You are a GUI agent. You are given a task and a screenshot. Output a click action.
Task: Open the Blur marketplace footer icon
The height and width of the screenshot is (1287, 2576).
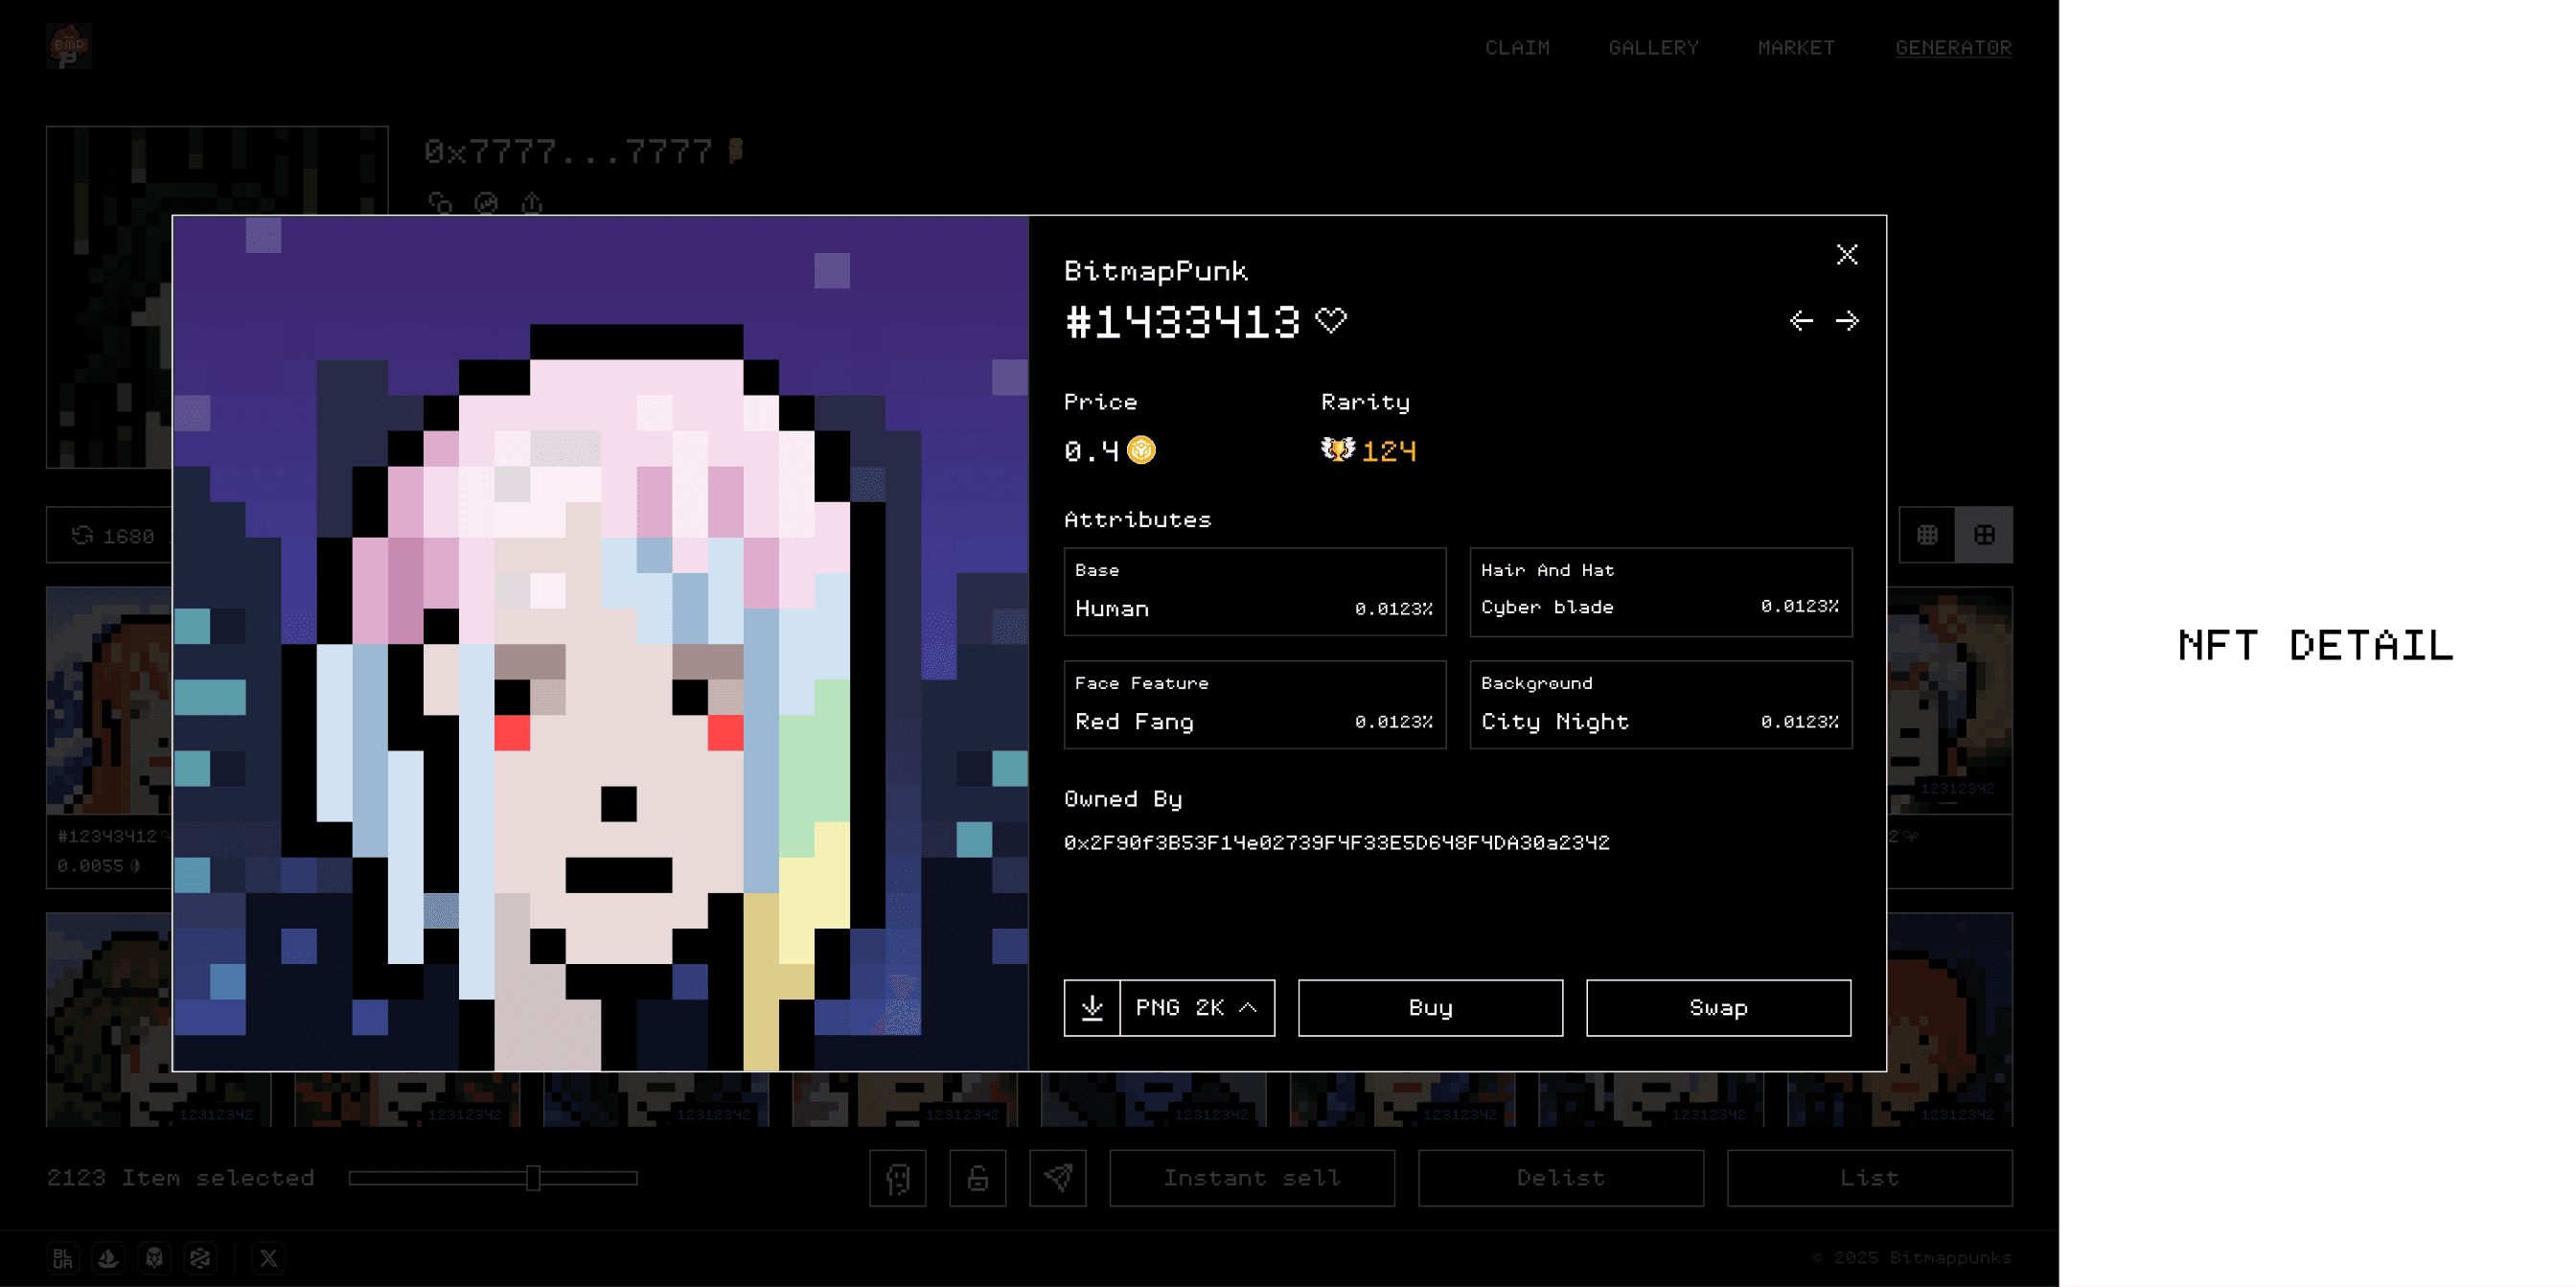pos(63,1258)
